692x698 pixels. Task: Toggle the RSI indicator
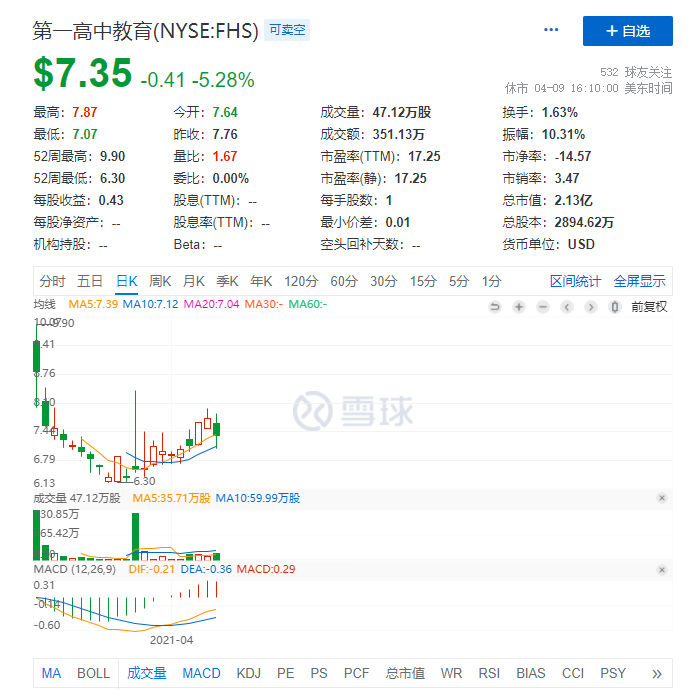[x=489, y=673]
